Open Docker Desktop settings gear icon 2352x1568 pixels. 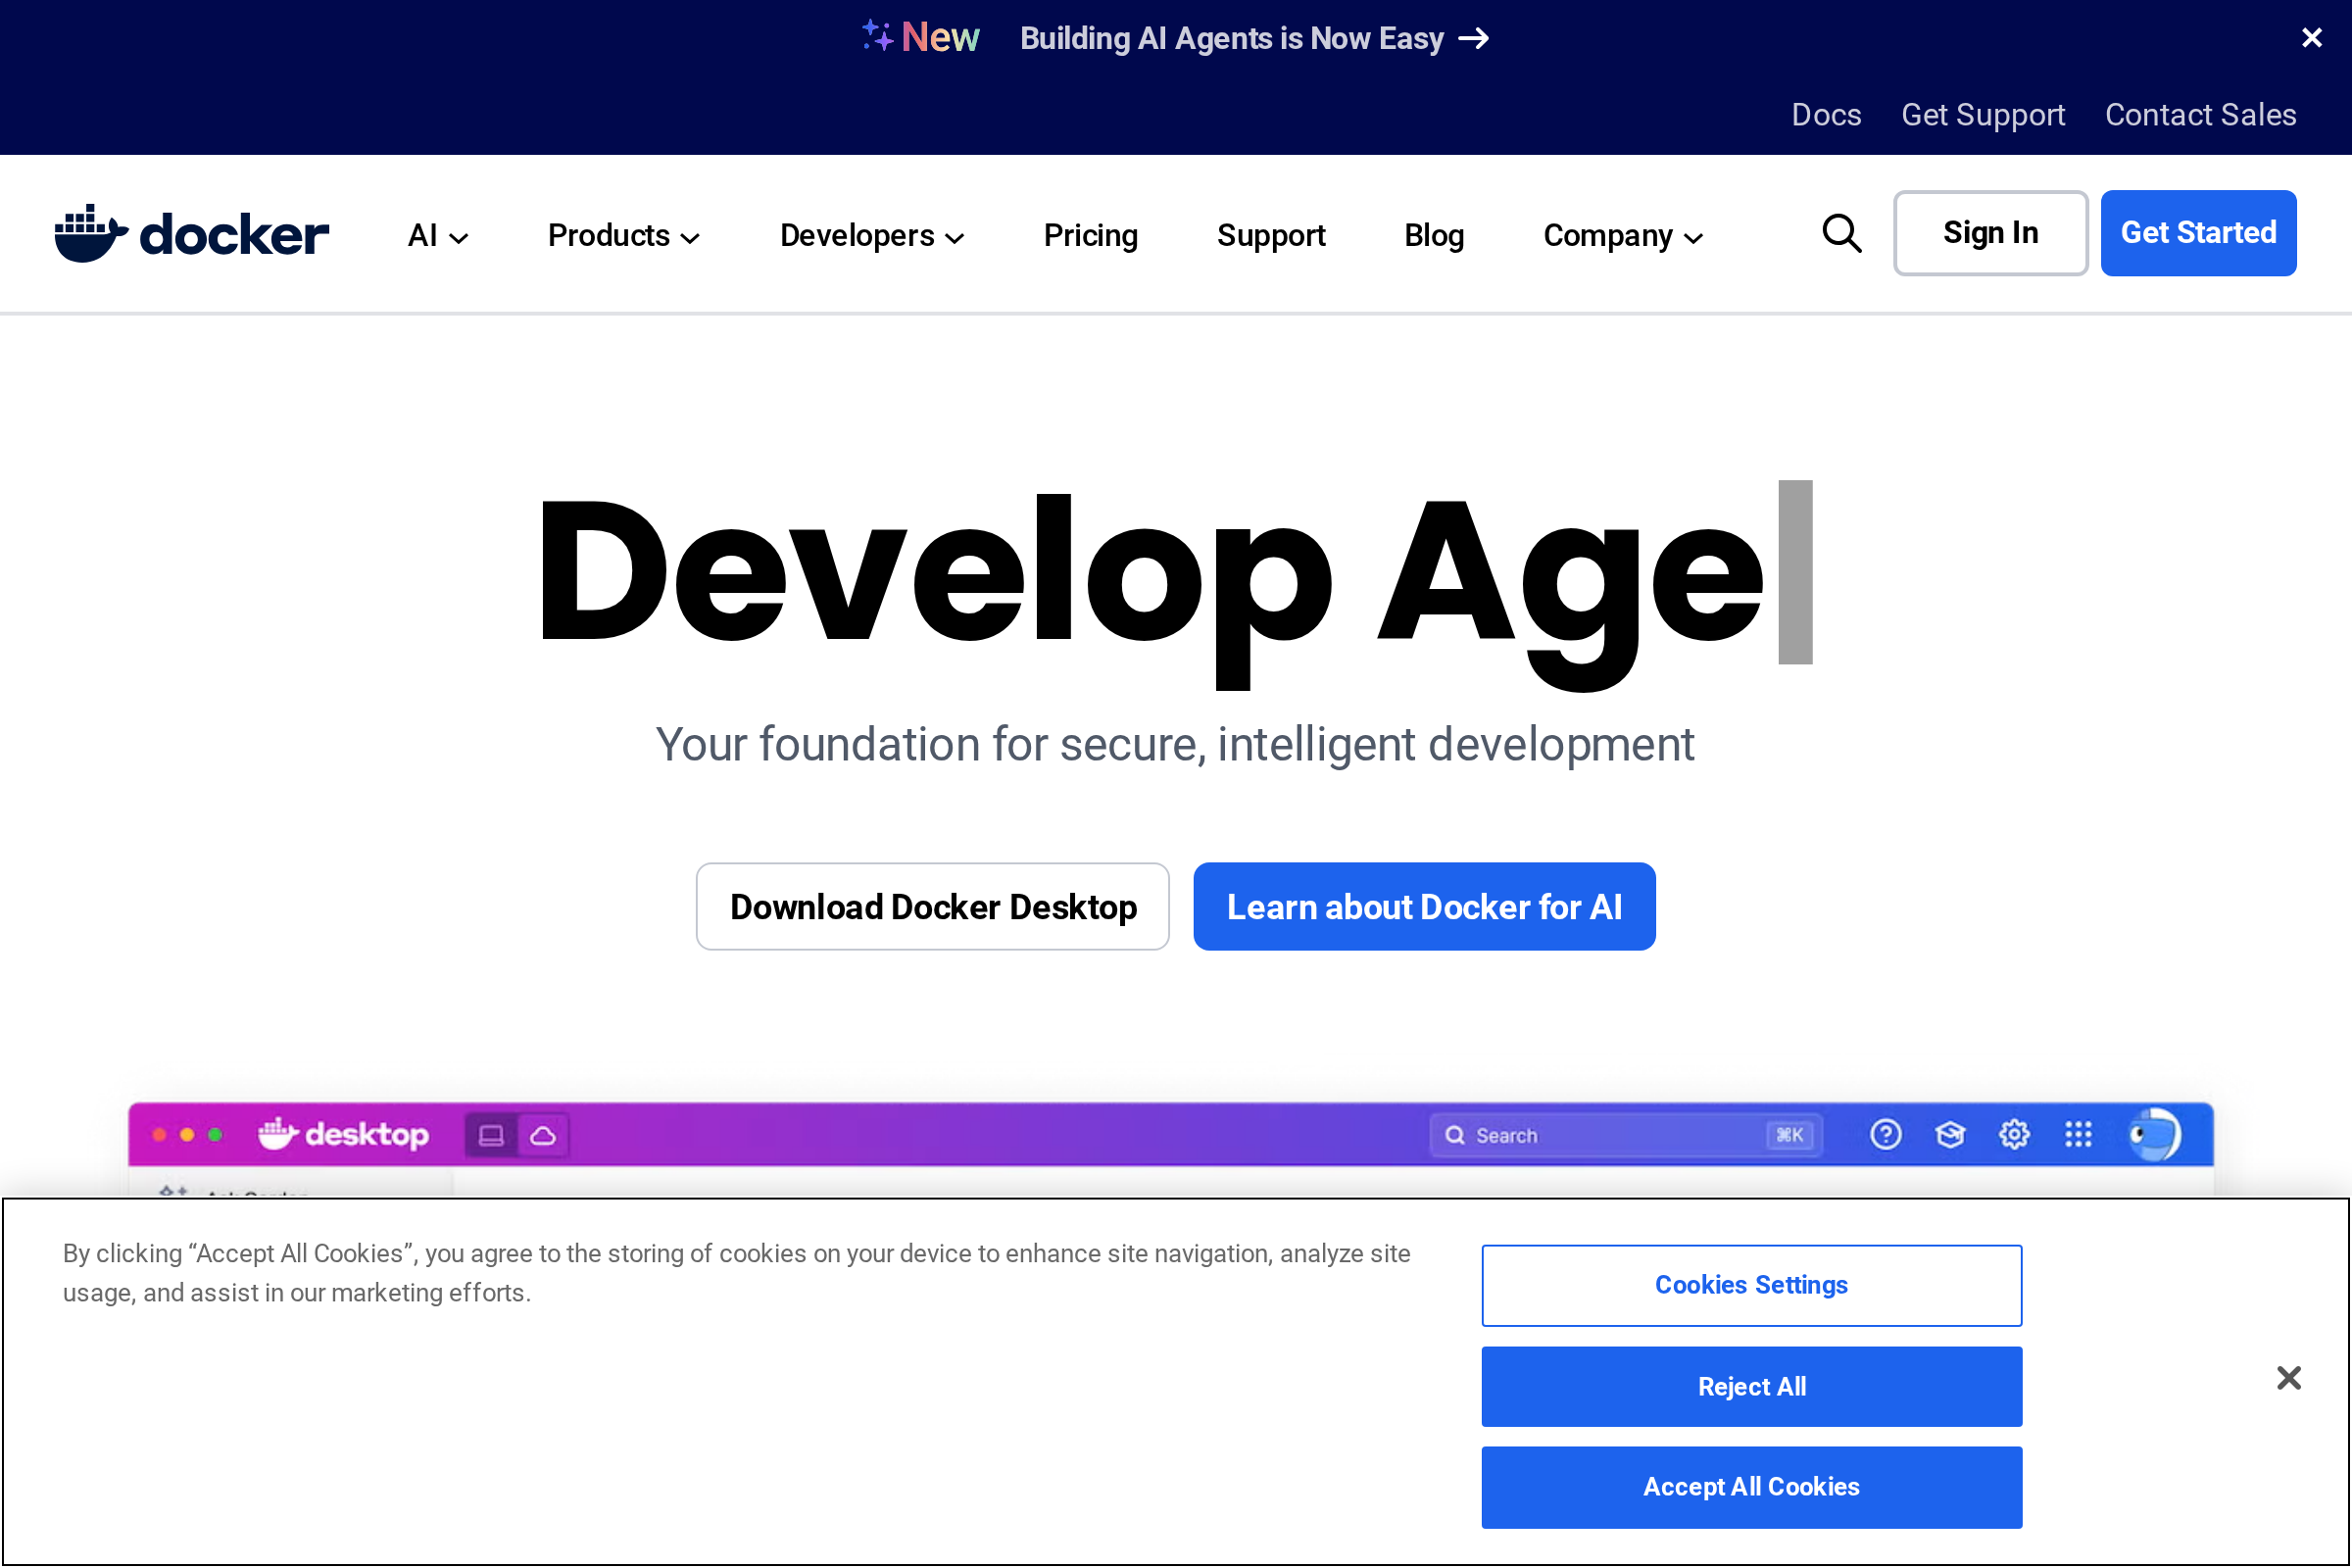[2015, 1134]
